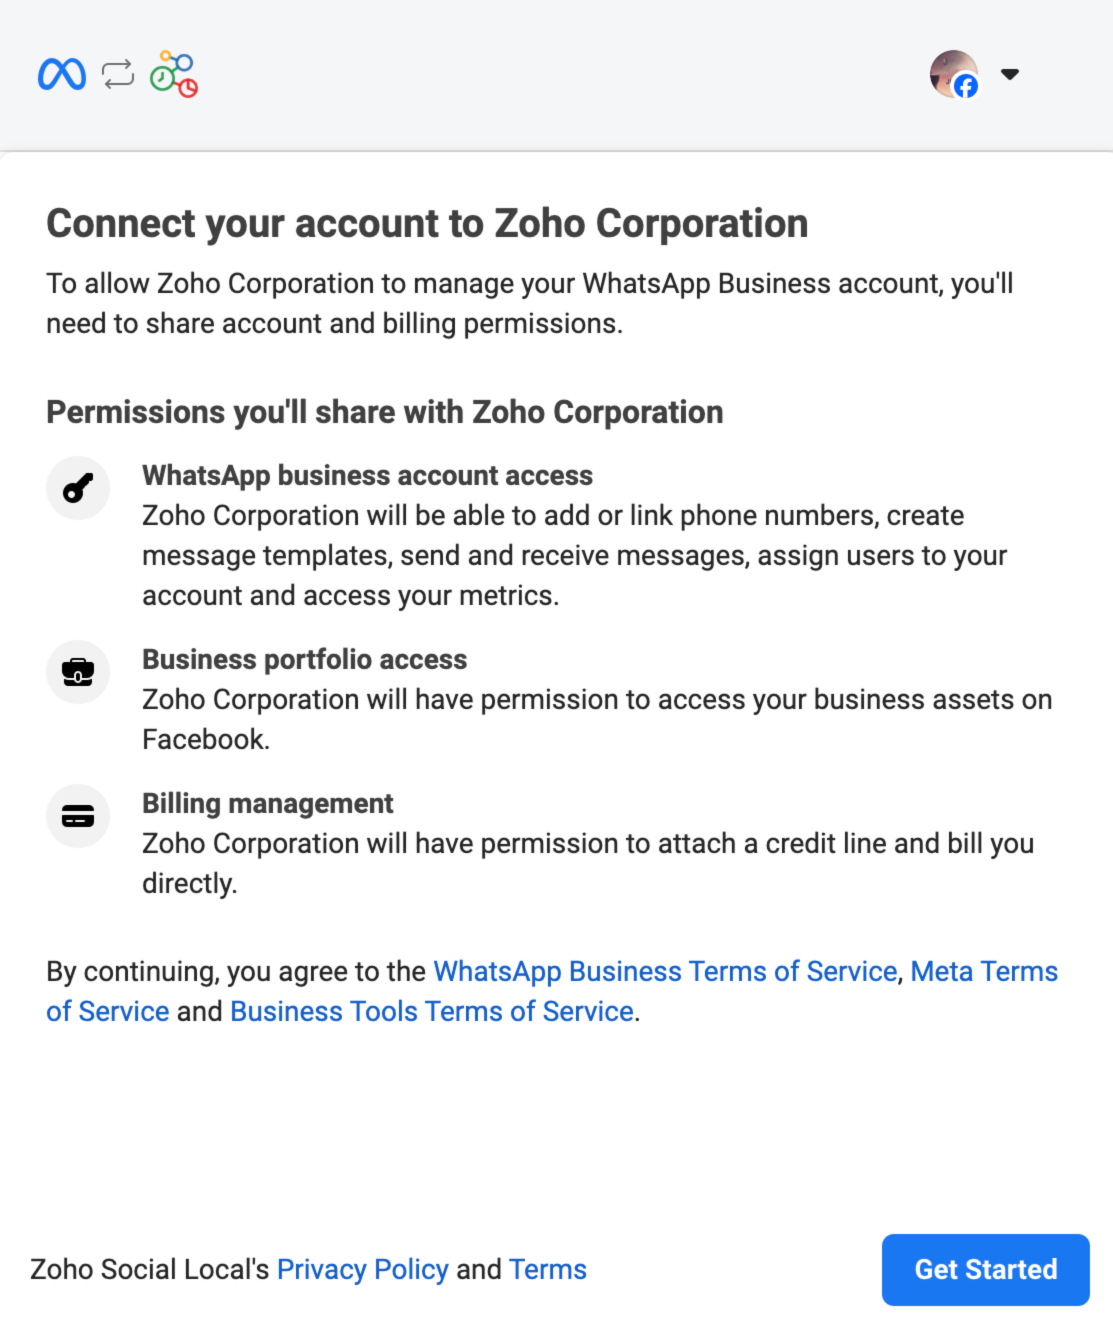Click the "Permissions you'll share" subheading

[384, 412]
